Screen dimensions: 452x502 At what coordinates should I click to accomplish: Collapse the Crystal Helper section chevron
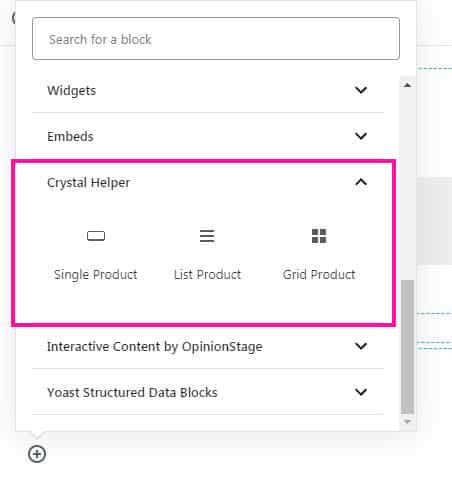361,182
